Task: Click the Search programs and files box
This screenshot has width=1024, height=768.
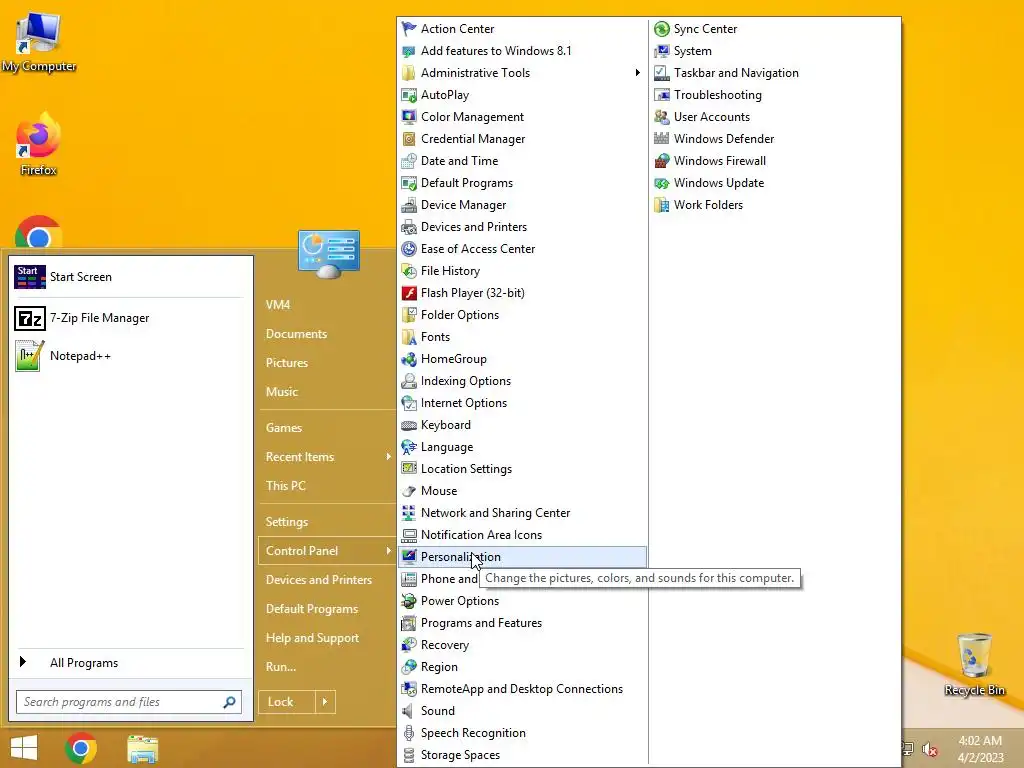Action: (x=129, y=702)
